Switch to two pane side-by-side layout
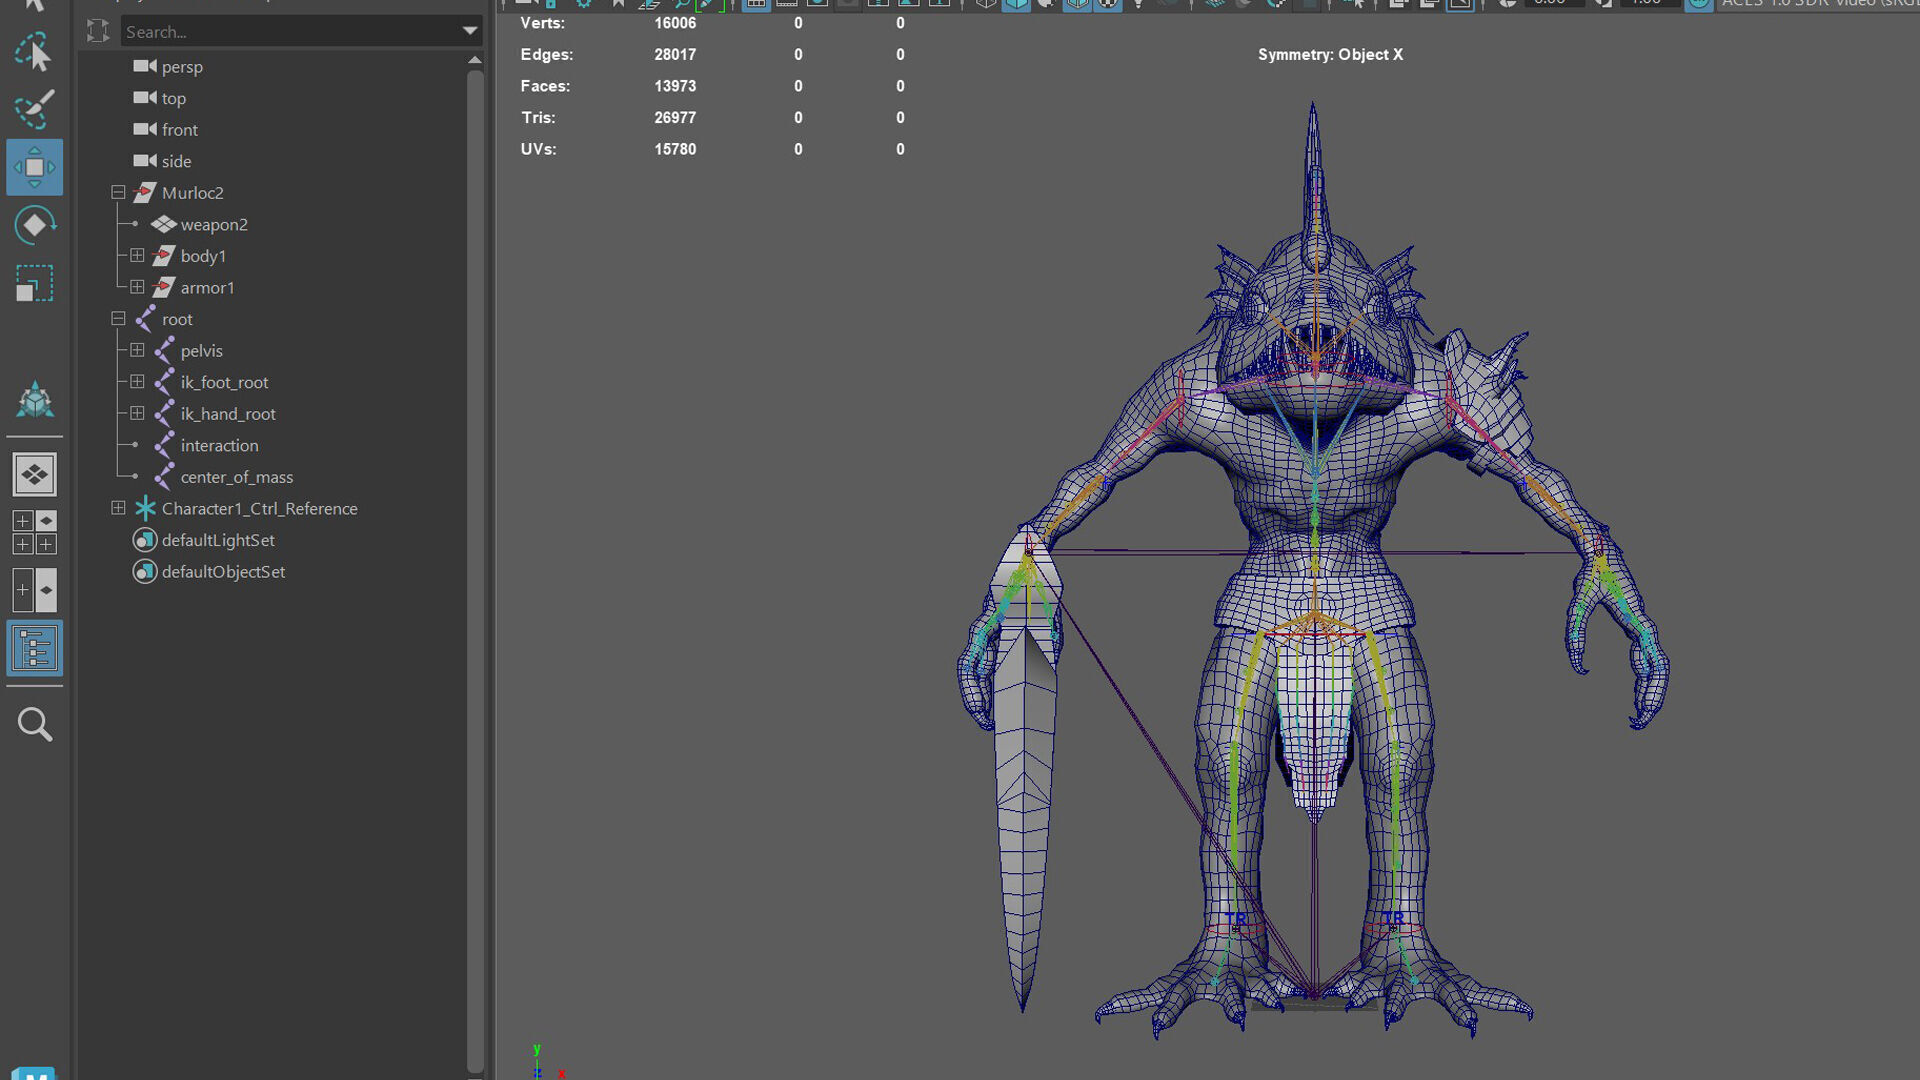Image resolution: width=1920 pixels, height=1080 pixels. [34, 590]
